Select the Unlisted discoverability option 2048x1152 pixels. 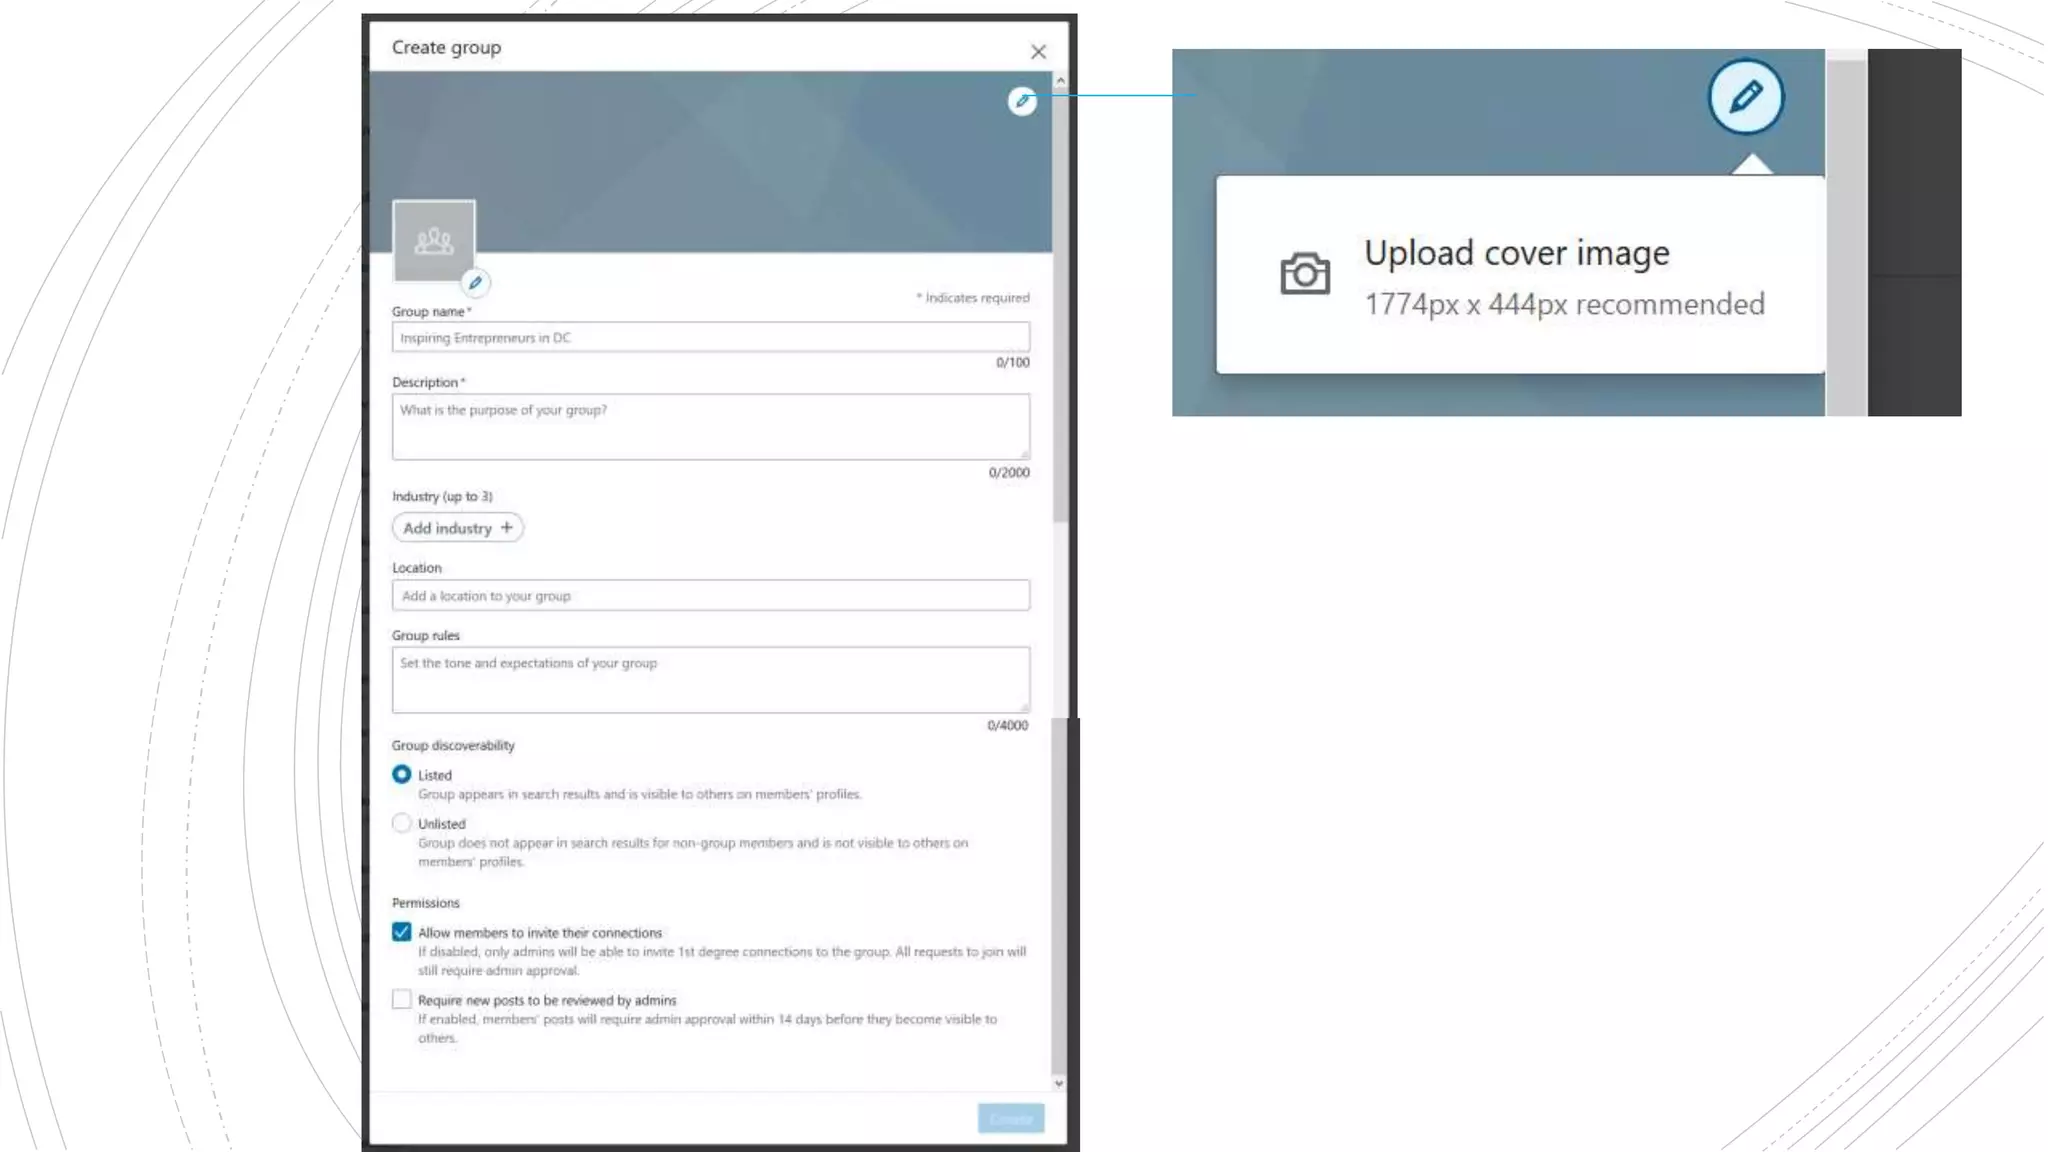pos(402,823)
